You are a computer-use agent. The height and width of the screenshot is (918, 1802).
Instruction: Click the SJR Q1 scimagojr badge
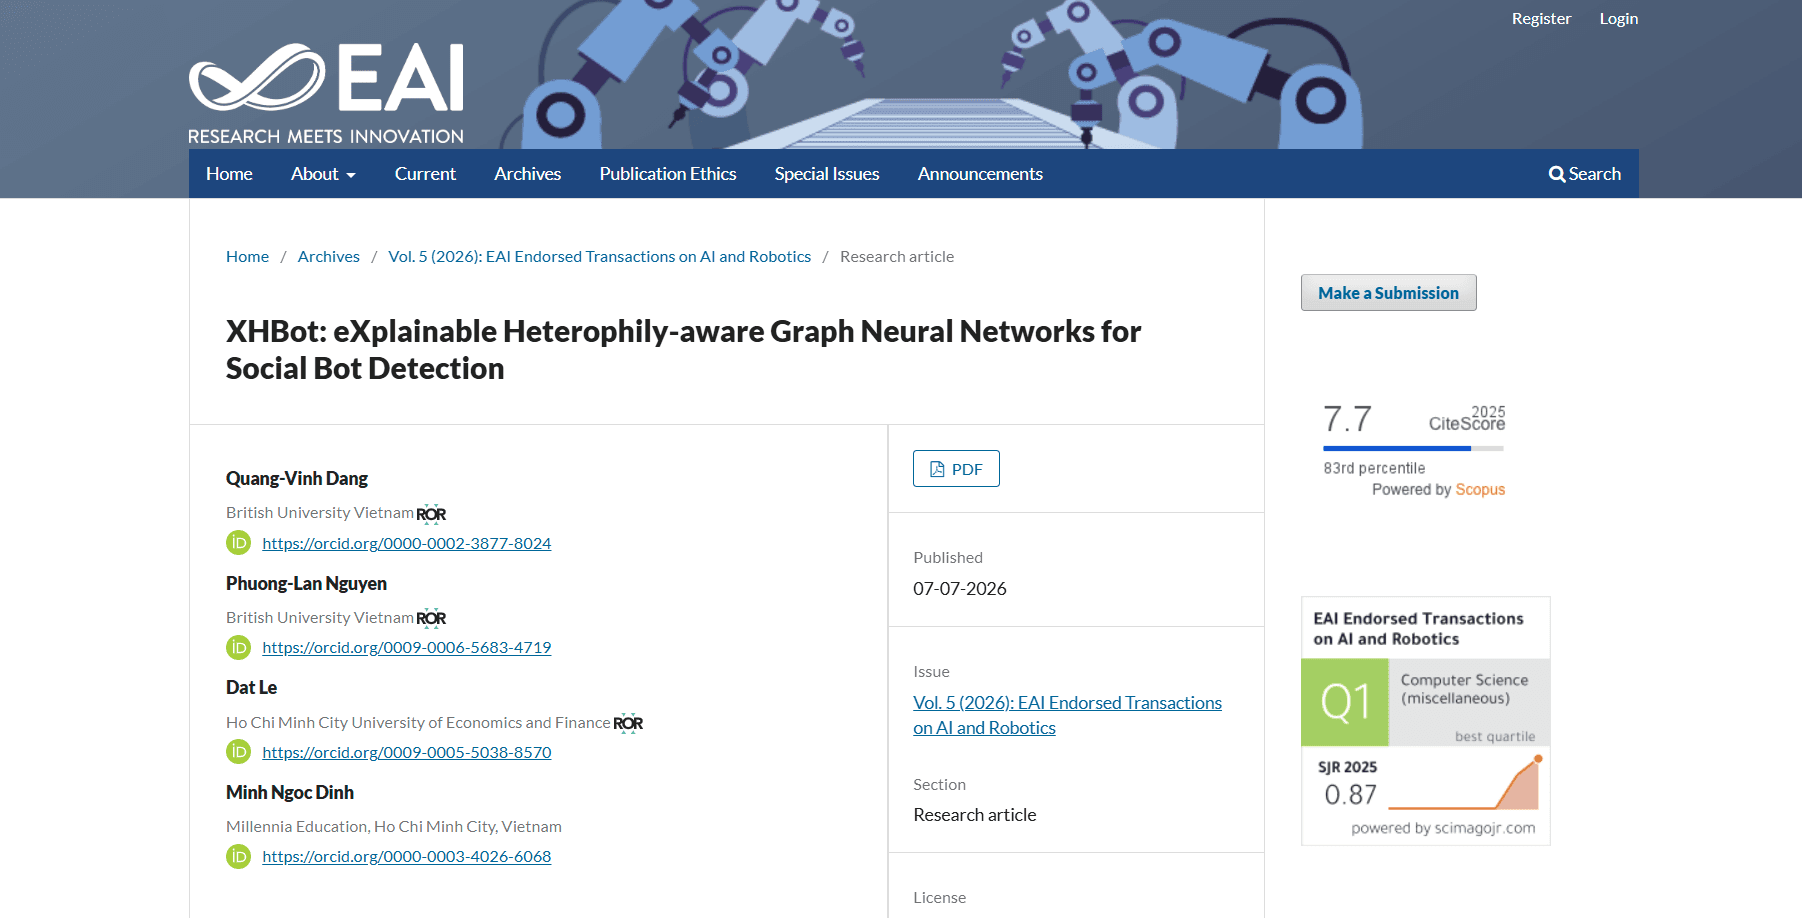tap(1425, 721)
